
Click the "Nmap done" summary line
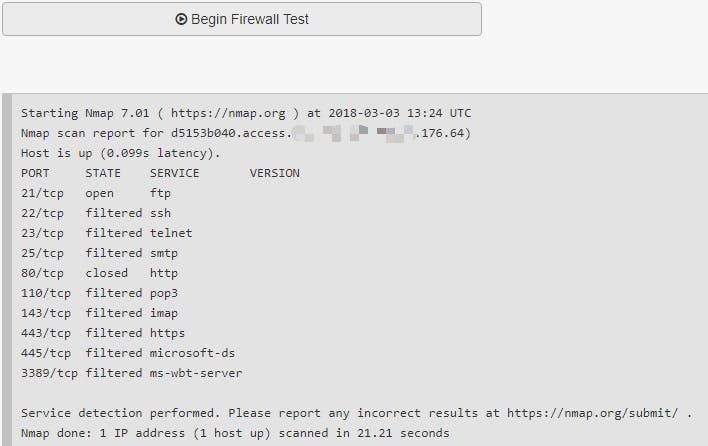[235, 433]
